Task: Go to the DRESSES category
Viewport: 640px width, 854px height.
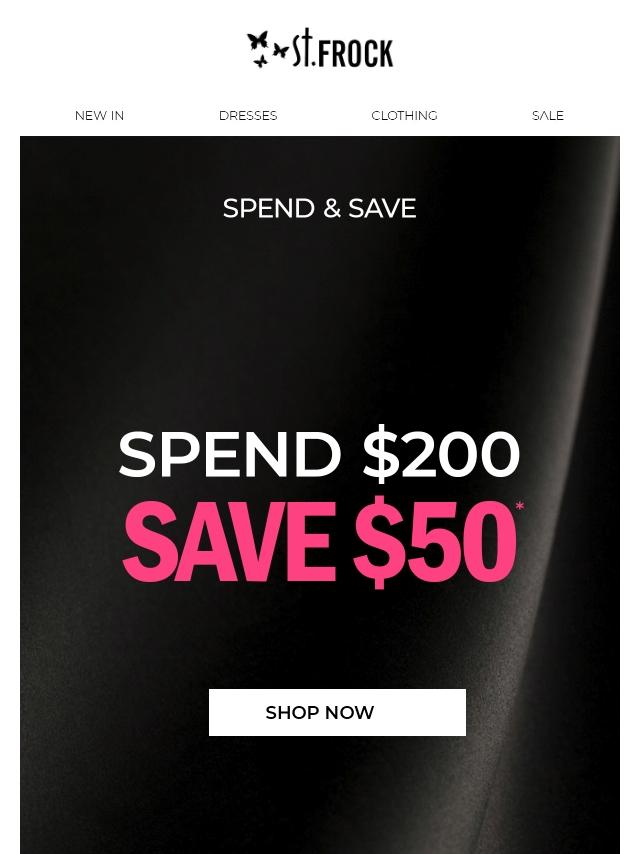Action: pos(248,115)
